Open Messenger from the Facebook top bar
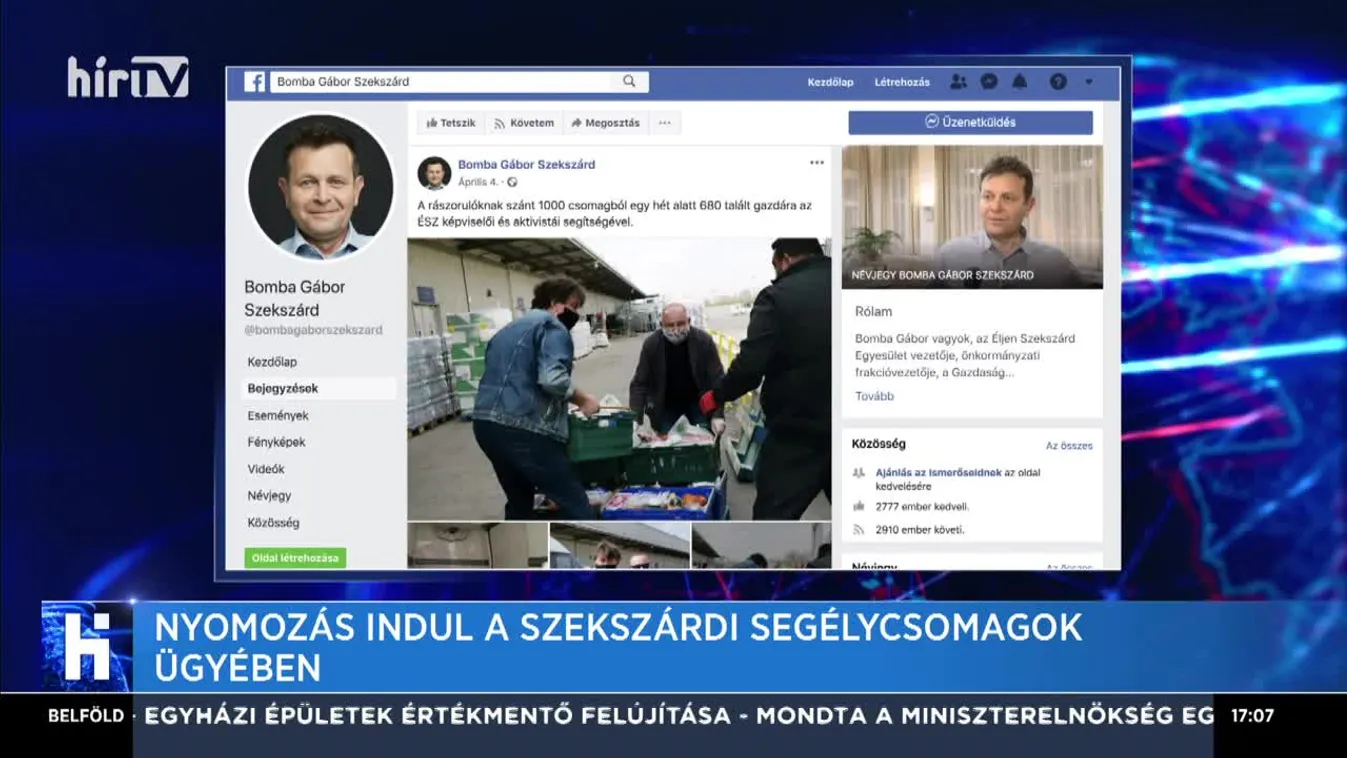 coord(990,82)
